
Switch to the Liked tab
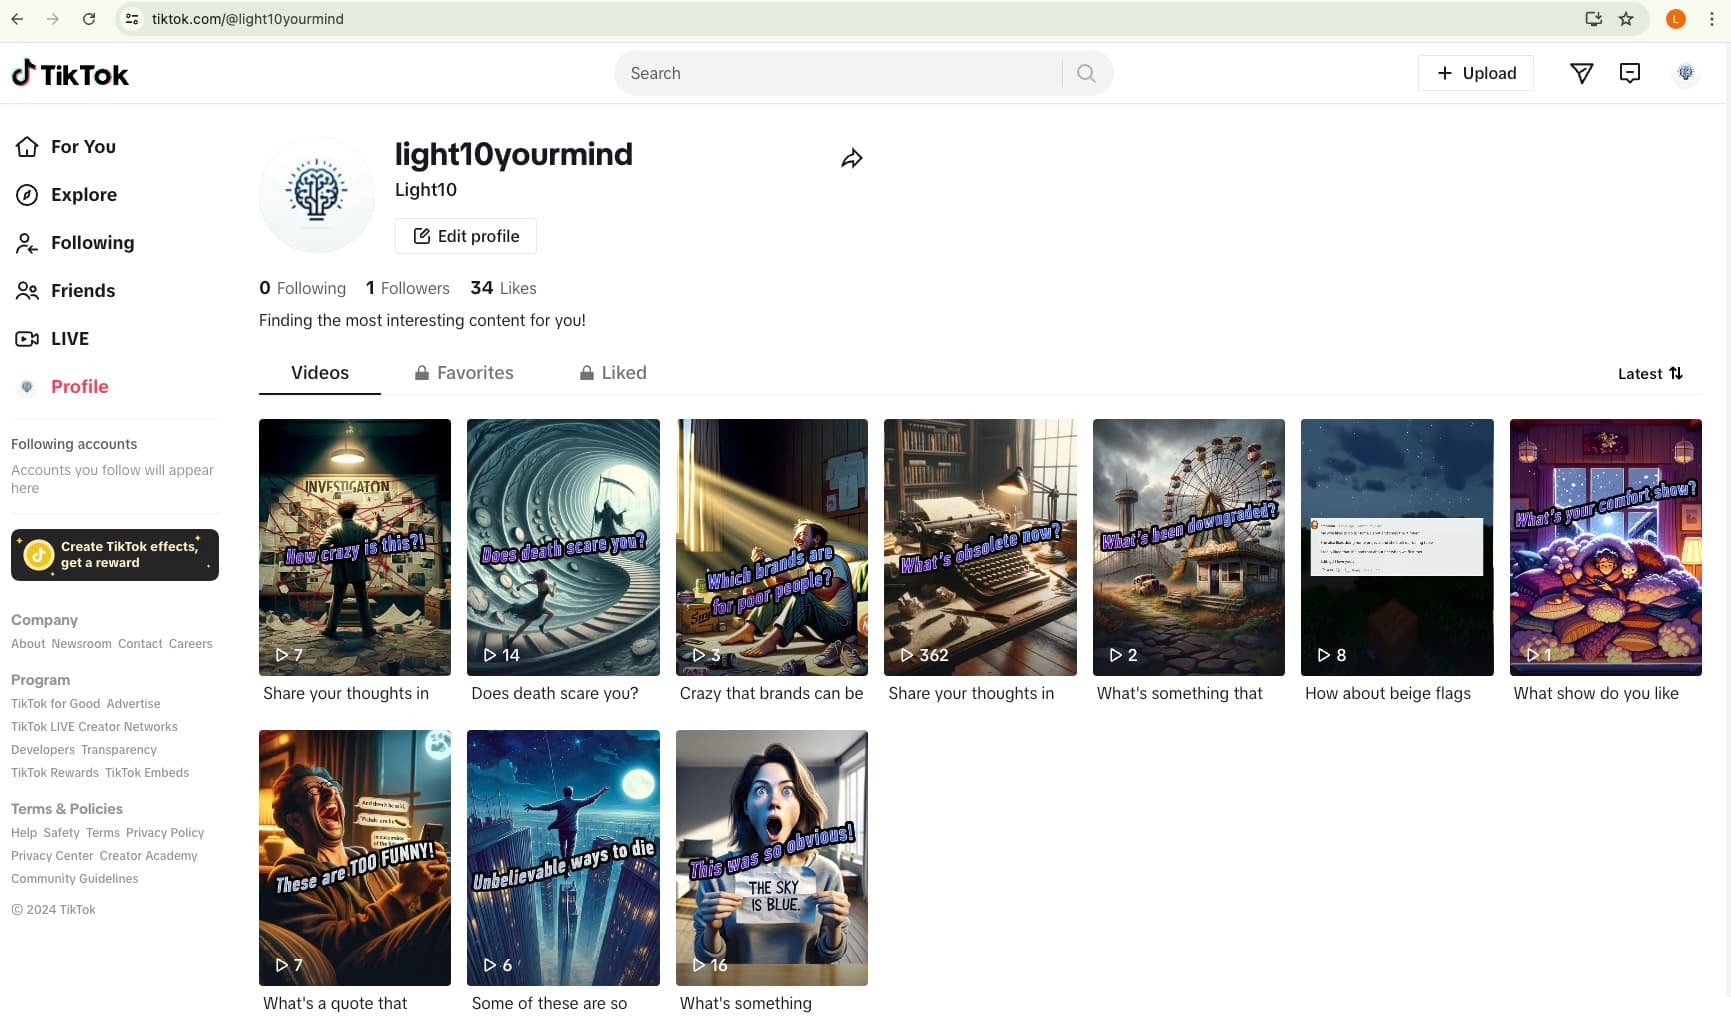tap(613, 373)
